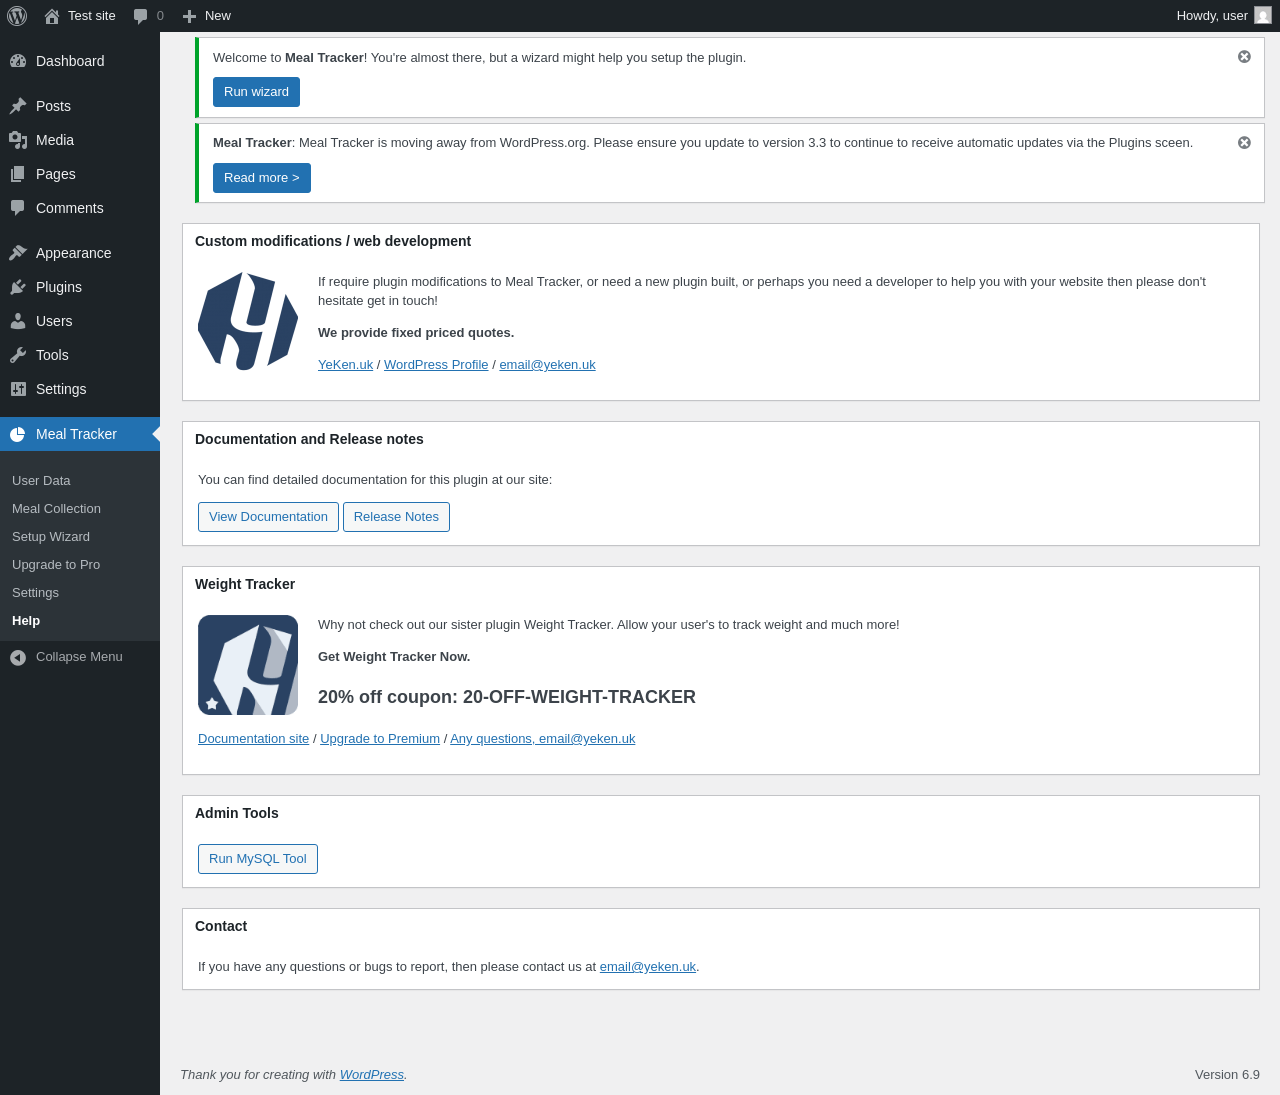This screenshot has width=1280, height=1095.
Task: Click the Settings sliders icon in sidebar
Action: (x=18, y=389)
